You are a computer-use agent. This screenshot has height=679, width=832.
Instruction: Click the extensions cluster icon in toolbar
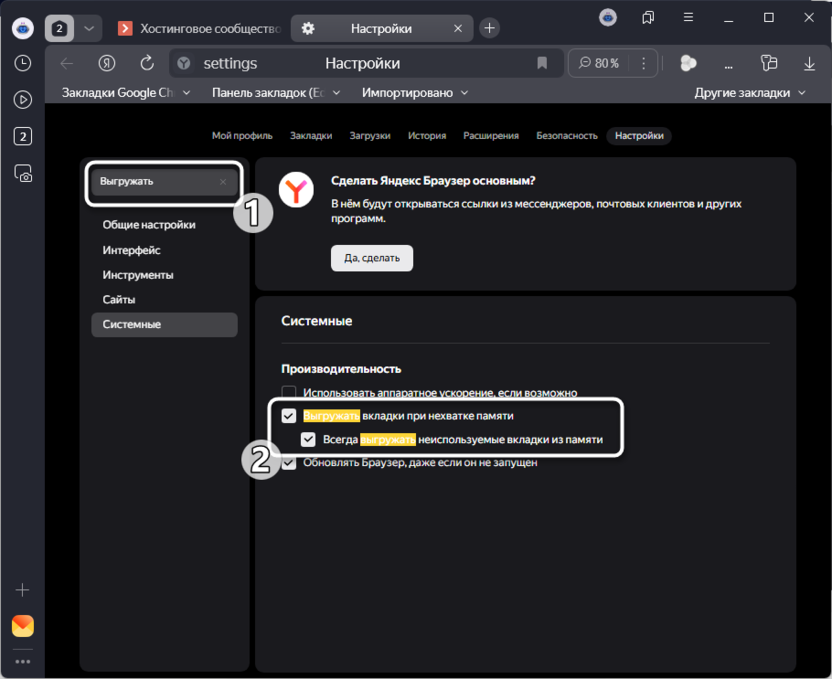(x=688, y=64)
